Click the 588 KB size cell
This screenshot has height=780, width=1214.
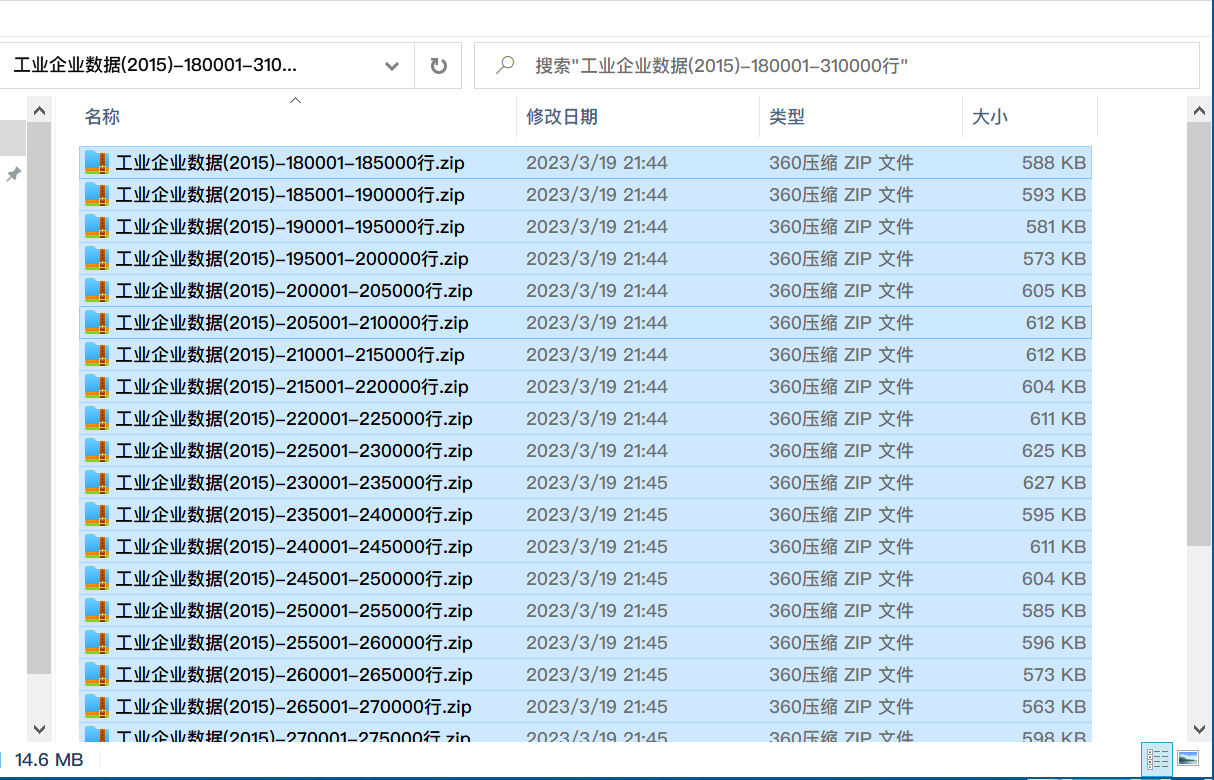click(x=1054, y=163)
